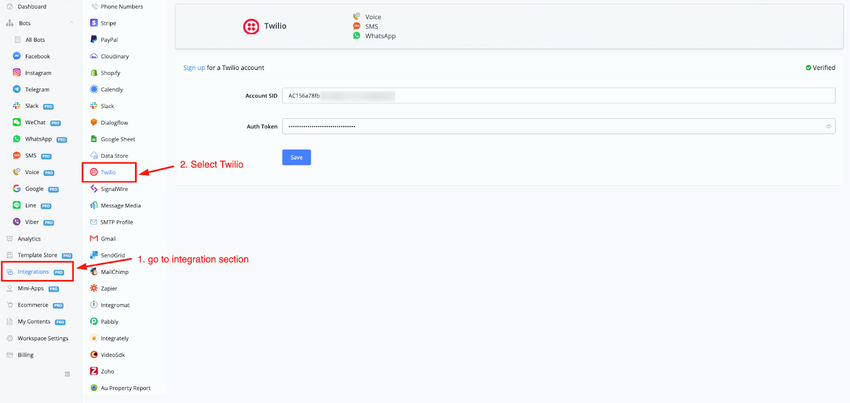
Task: Collapse the Bots menu chevron
Action: [72, 23]
